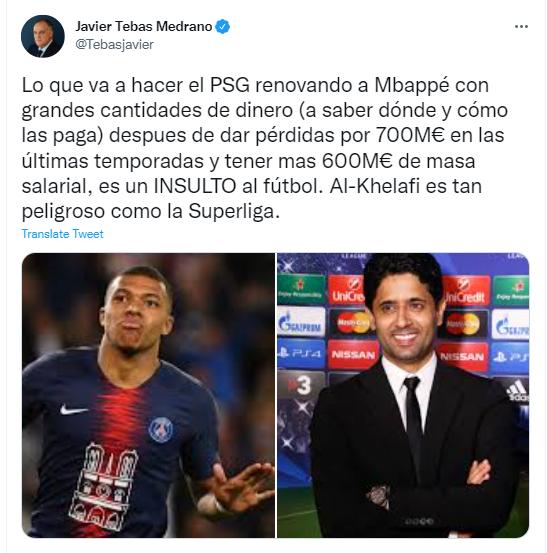Open the @Tebasjavier handle link
547x553 pixels.
pyautogui.click(x=114, y=44)
